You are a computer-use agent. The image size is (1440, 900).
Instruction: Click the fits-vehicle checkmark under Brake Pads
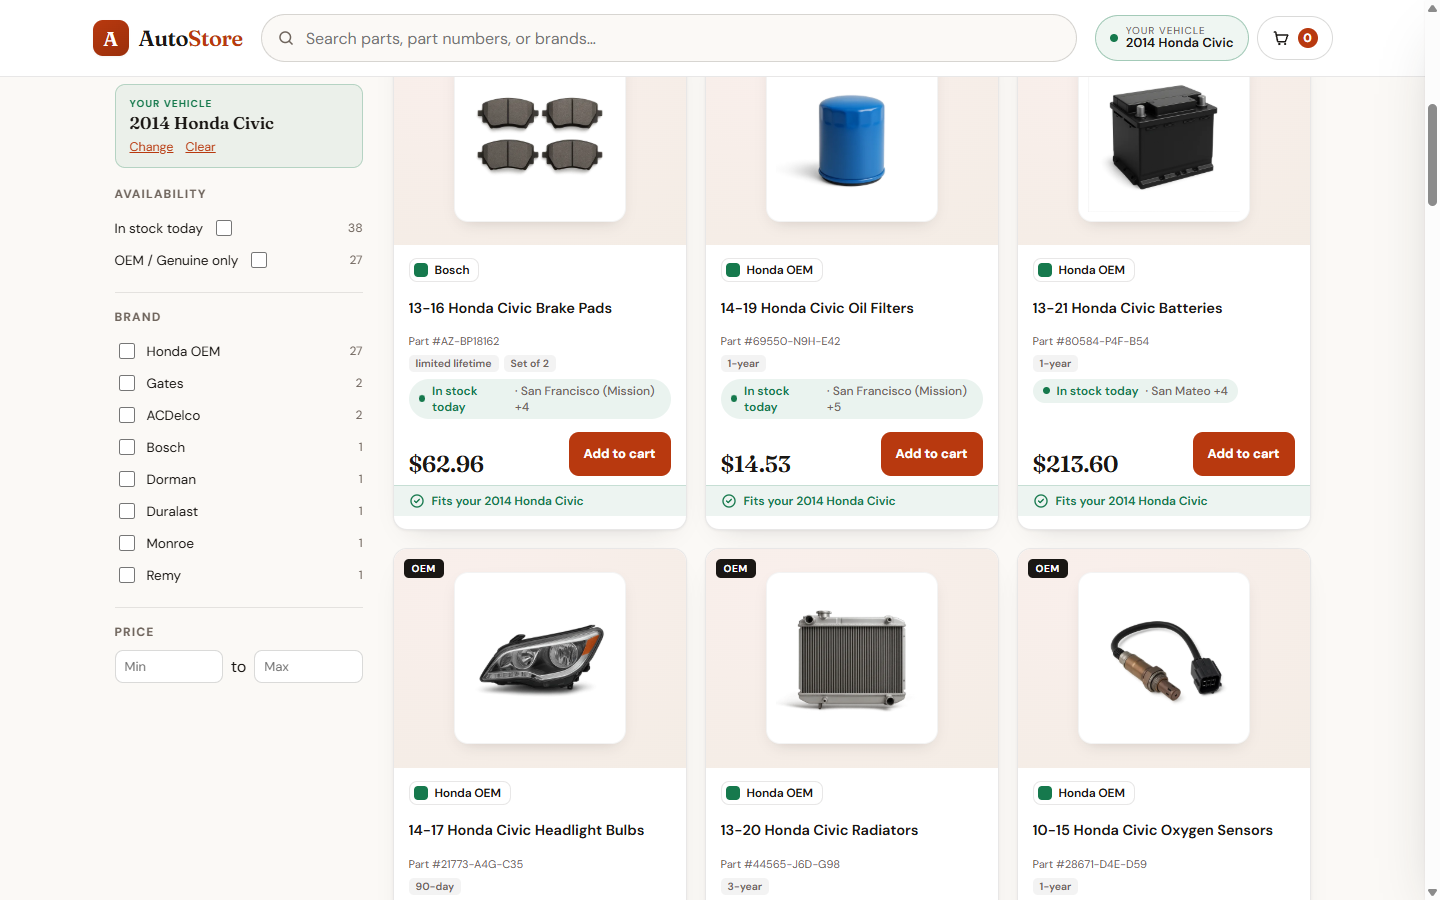click(x=417, y=501)
